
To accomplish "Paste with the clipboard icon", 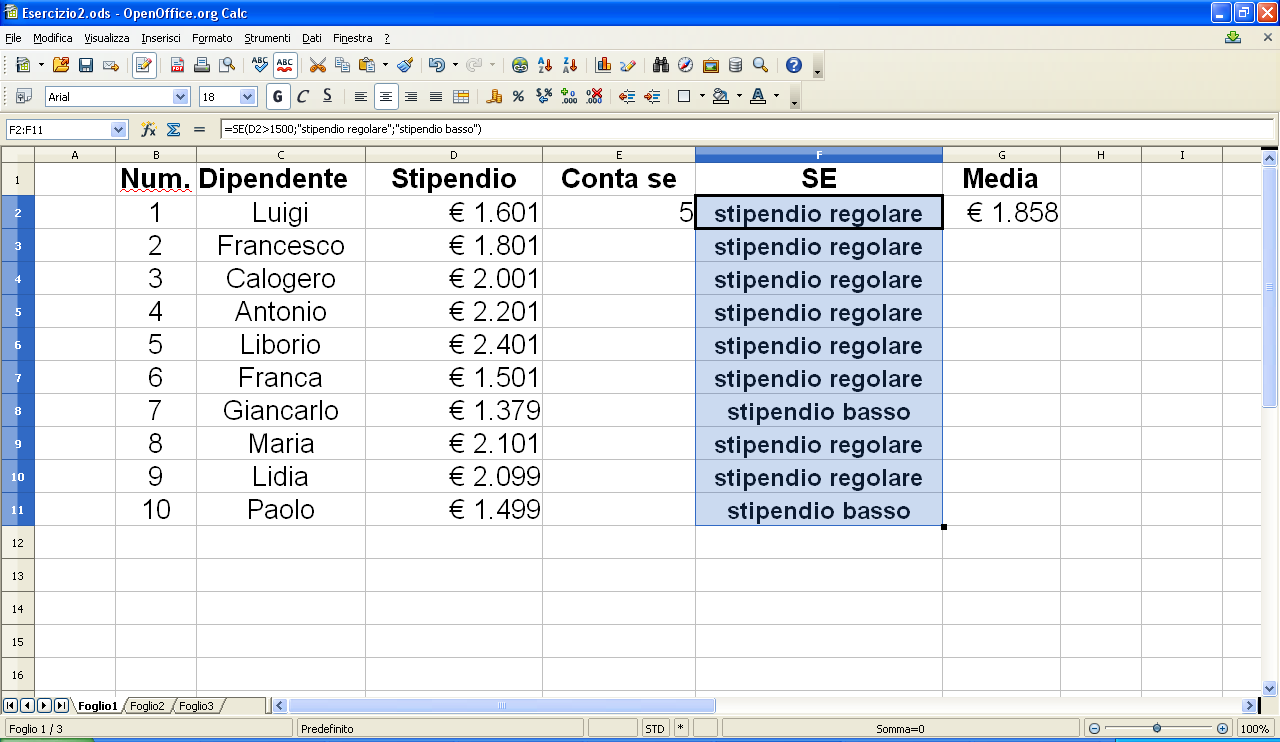I will (367, 65).
